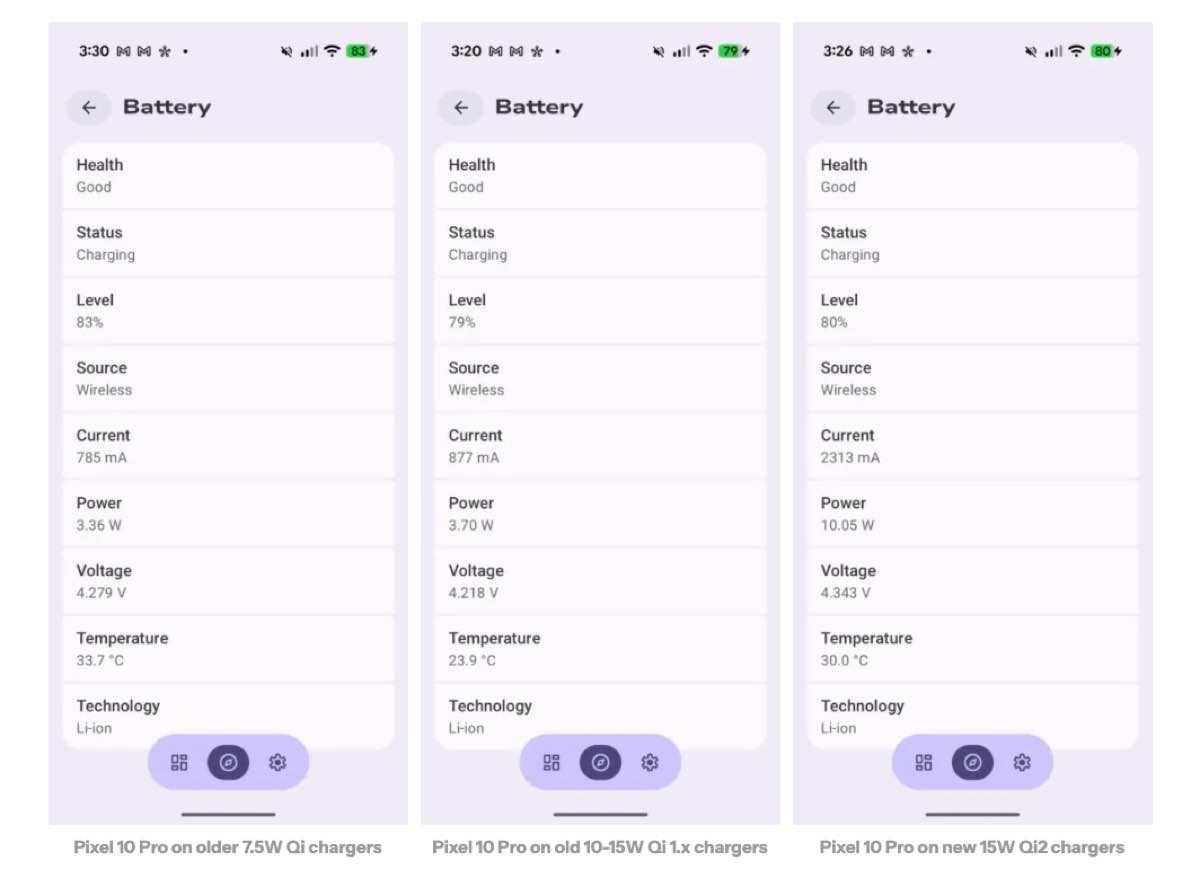Open grid dashboard icon on the 83% phone
Screen dimensions: 1200x878
pos(180,763)
